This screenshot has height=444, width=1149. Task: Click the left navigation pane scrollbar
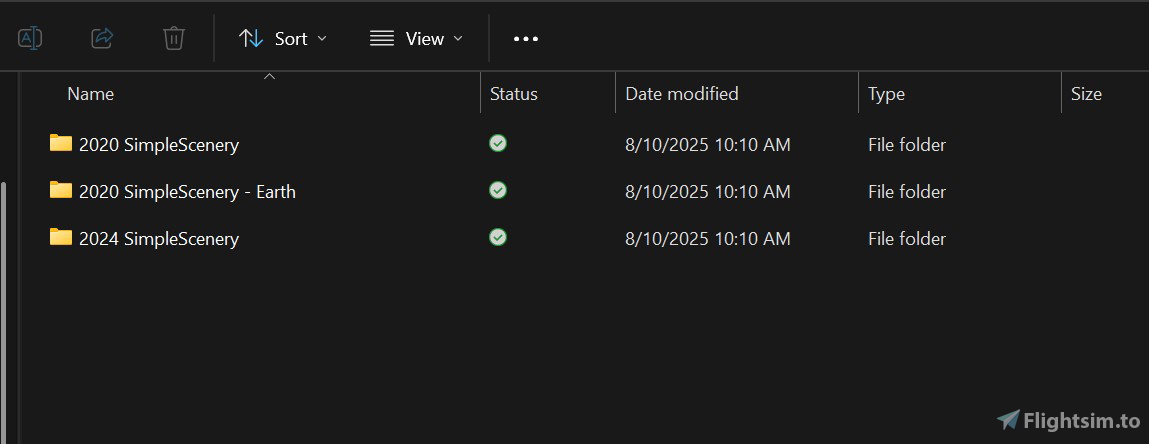[4, 300]
